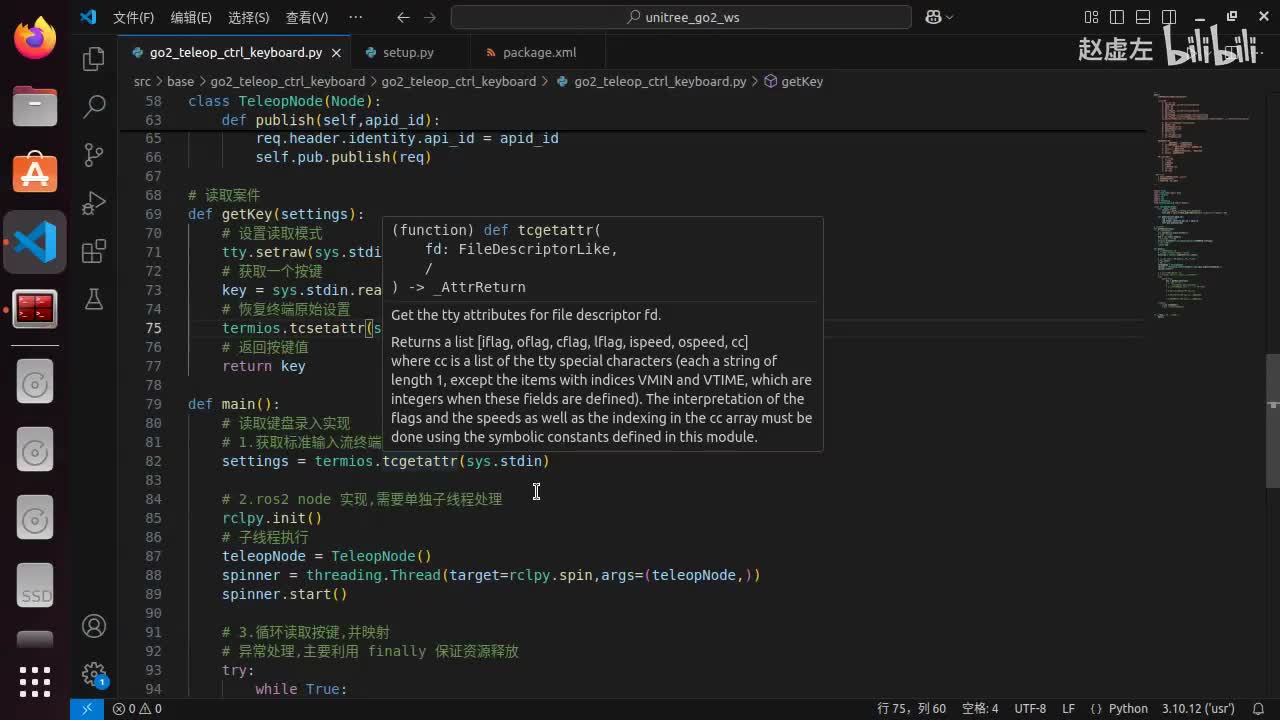Screen dimensions: 1280x720
Task: Expand the base breadcrumb
Action: pyautogui.click(x=180, y=81)
